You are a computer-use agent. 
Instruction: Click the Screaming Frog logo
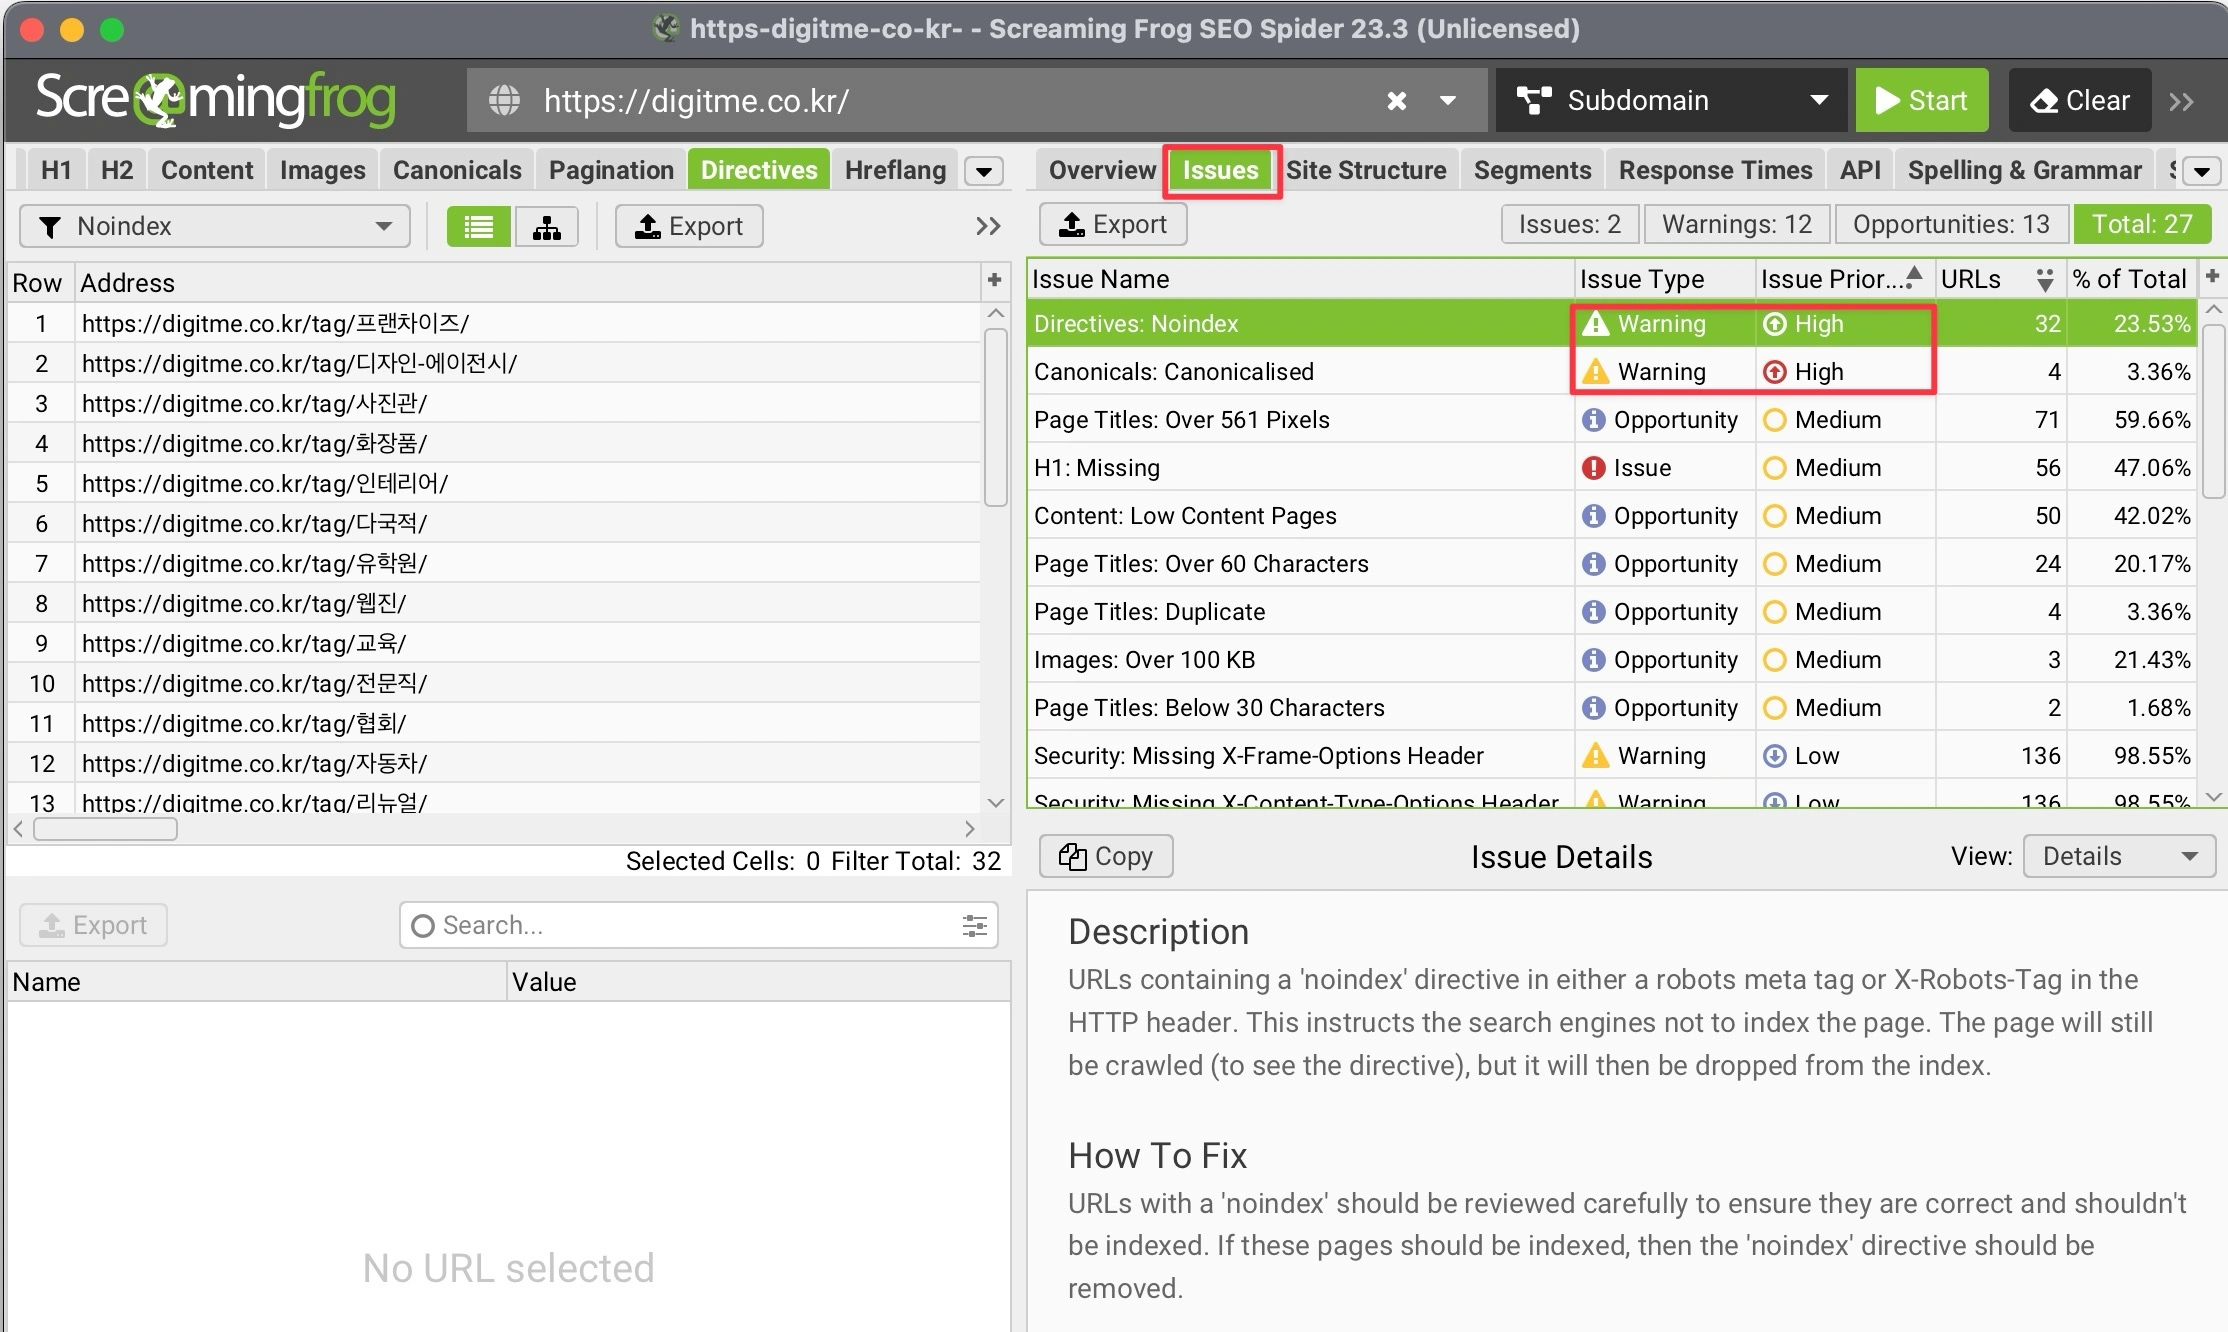[215, 100]
